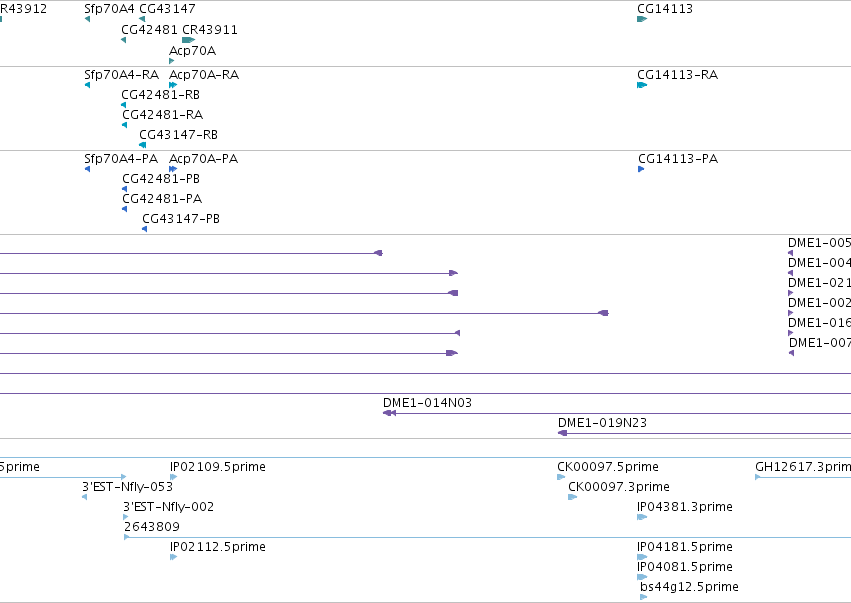
Task: Click the bs44g12.5prime EST arrow
Action: (x=644, y=597)
